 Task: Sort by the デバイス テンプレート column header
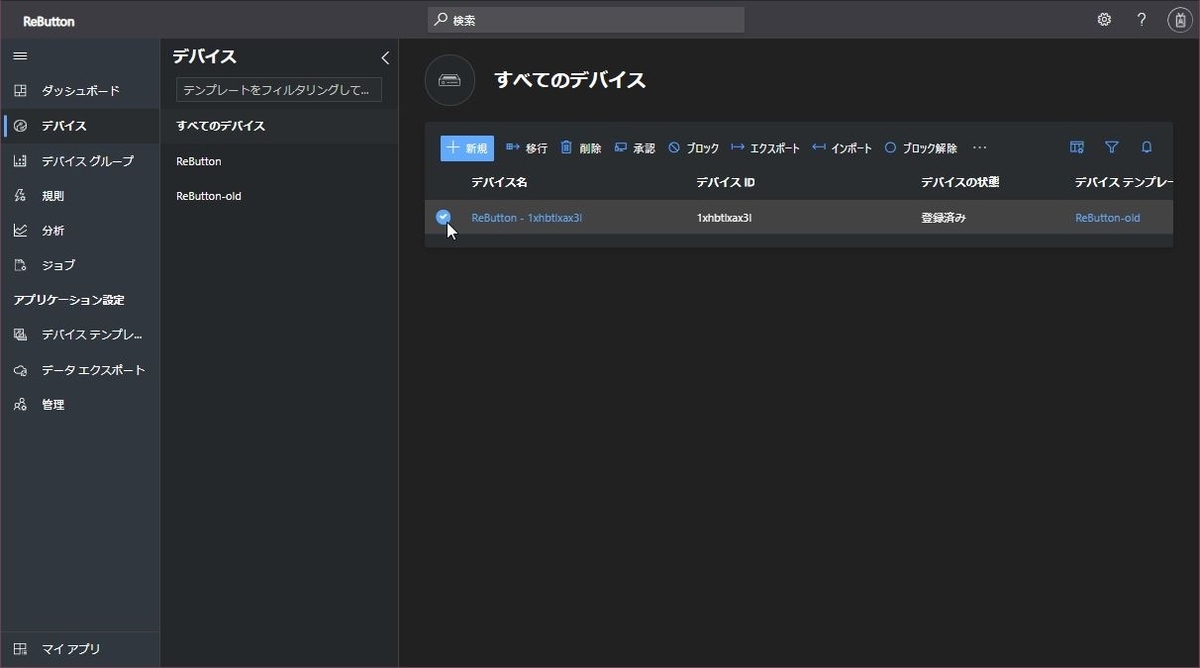pyautogui.click(x=1124, y=182)
